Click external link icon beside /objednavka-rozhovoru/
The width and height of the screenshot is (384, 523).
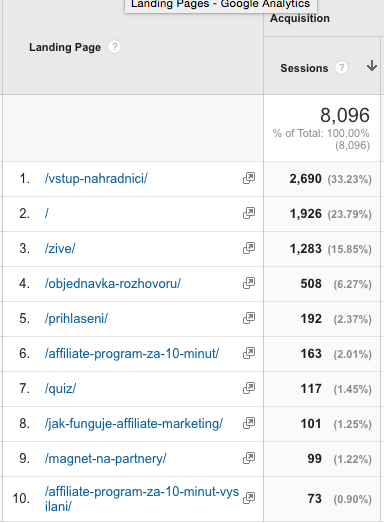(249, 283)
